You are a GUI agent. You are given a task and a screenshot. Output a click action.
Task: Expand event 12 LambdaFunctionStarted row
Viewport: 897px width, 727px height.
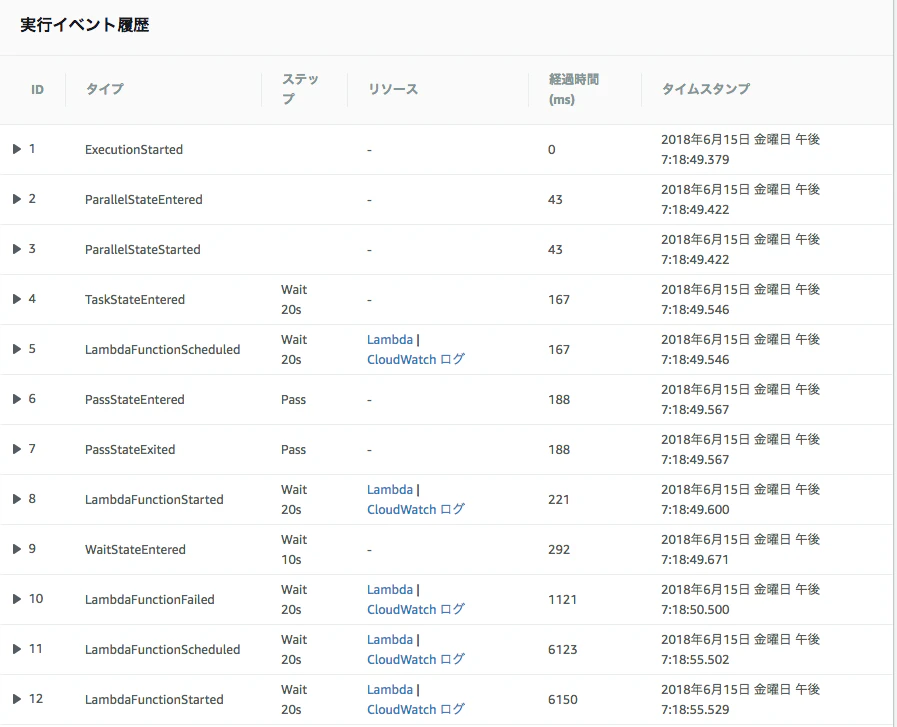(17, 699)
